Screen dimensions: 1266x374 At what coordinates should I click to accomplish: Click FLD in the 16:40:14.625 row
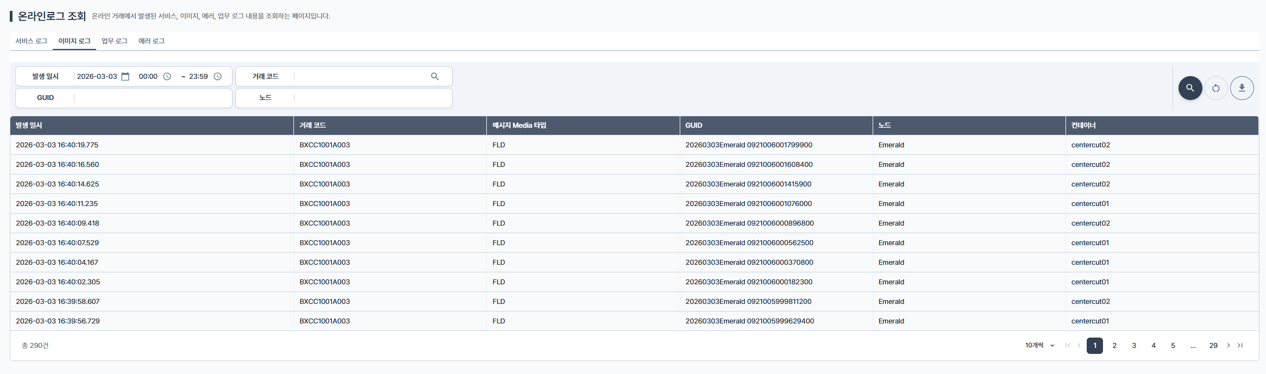[499, 184]
